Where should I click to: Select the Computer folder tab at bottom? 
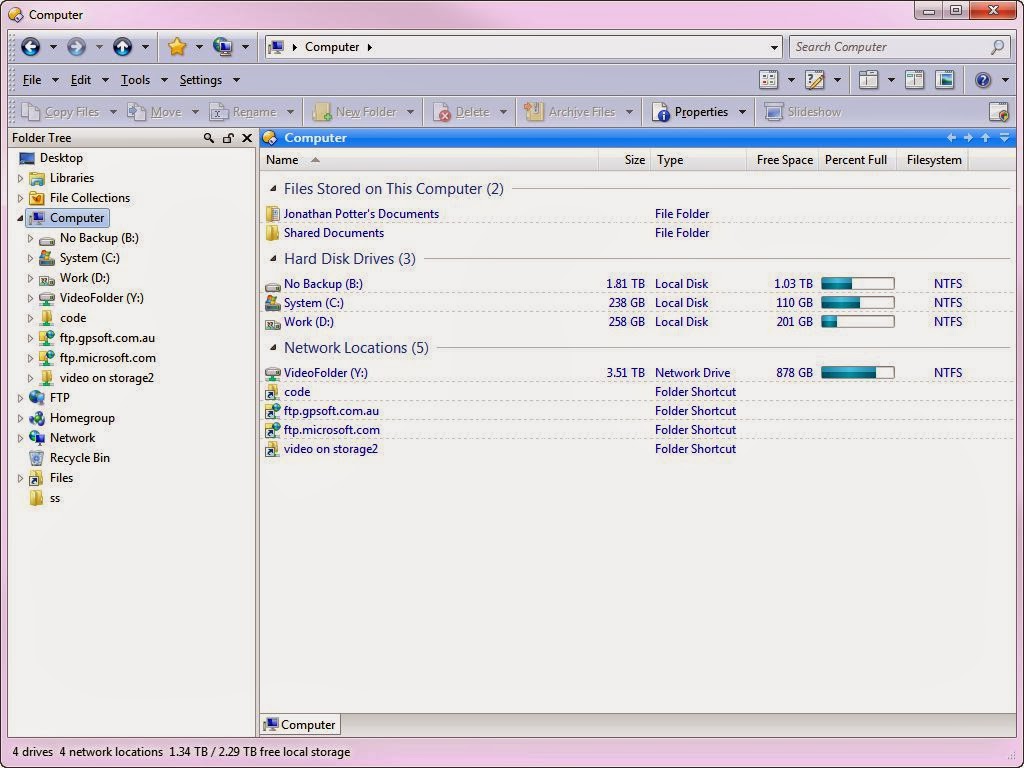[300, 724]
